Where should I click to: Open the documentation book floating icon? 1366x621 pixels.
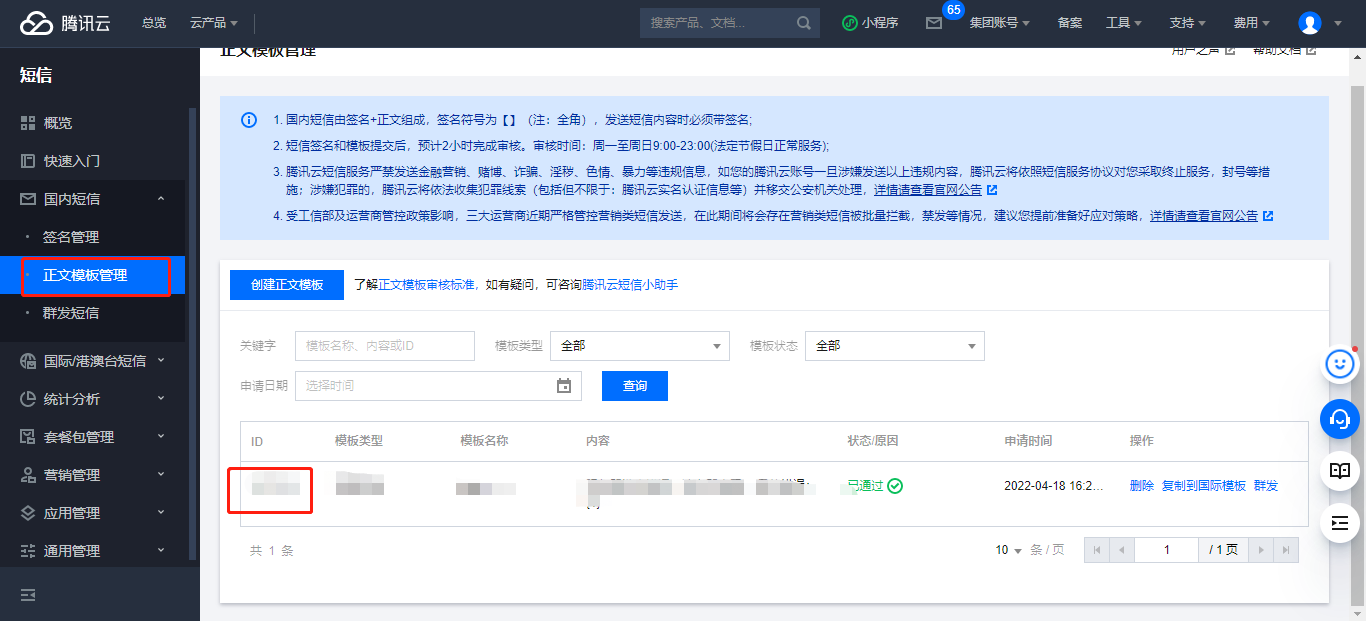pos(1340,471)
